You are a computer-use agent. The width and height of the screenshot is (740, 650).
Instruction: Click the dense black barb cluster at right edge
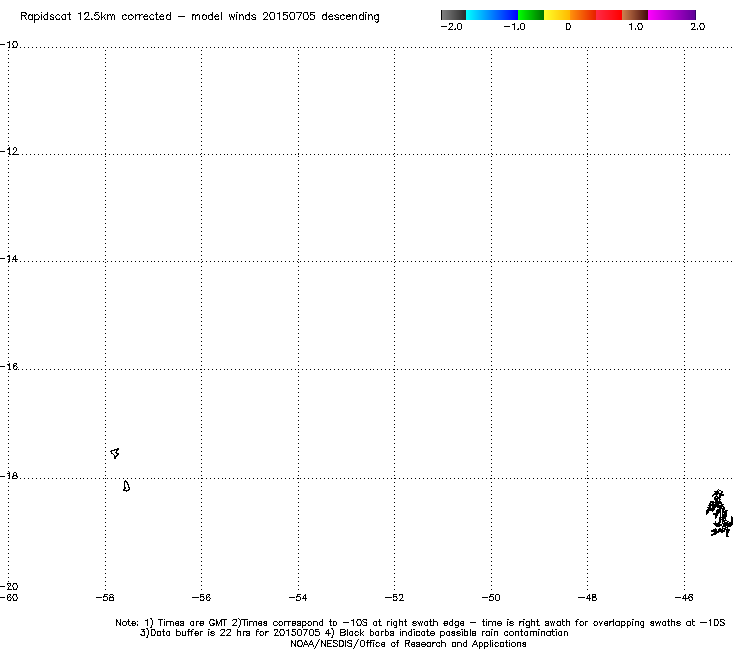719,513
